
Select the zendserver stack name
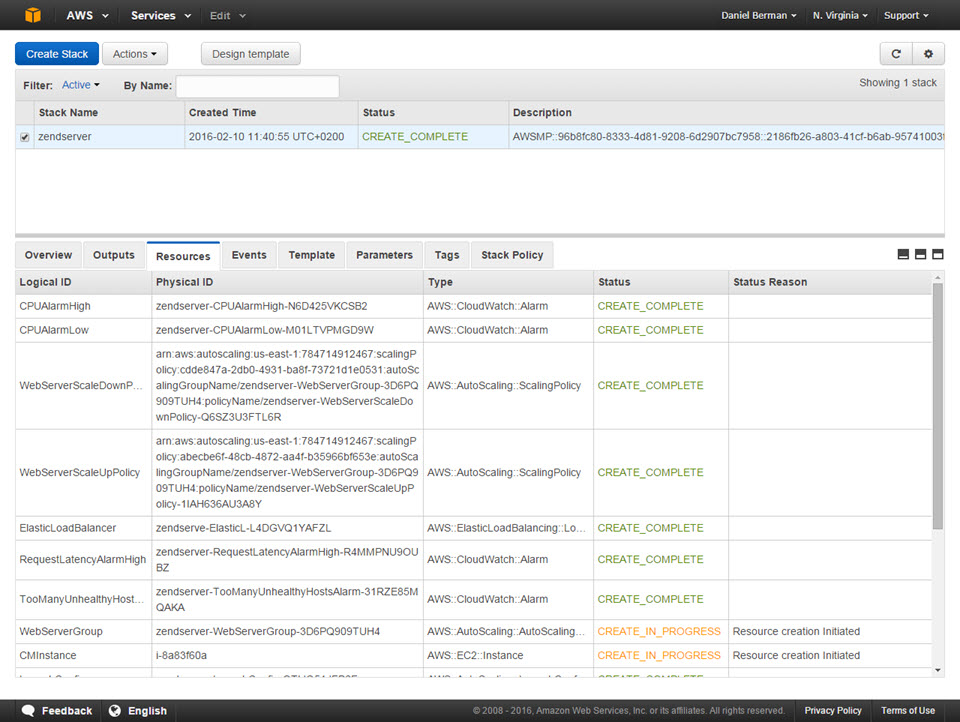64,137
